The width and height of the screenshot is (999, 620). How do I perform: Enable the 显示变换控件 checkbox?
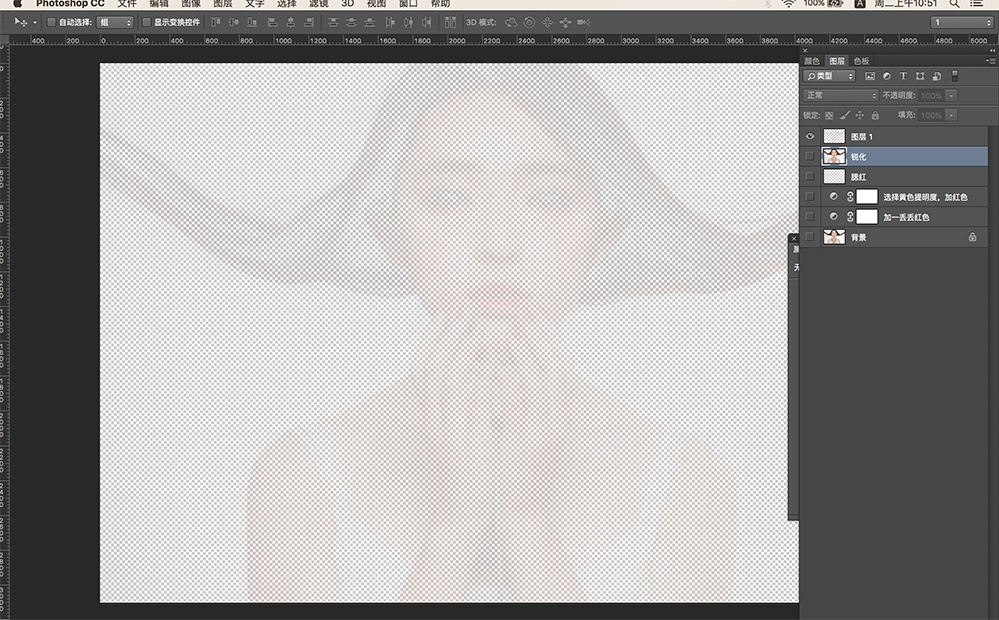(x=146, y=22)
